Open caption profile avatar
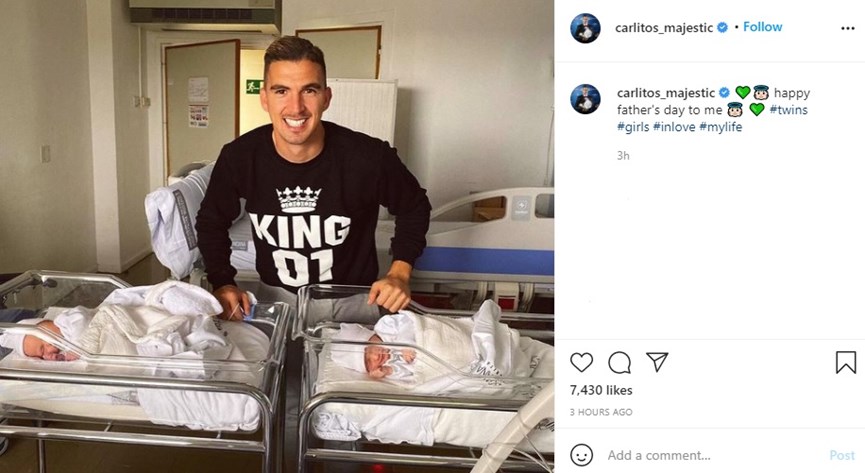865x473 pixels. pyautogui.click(x=585, y=99)
